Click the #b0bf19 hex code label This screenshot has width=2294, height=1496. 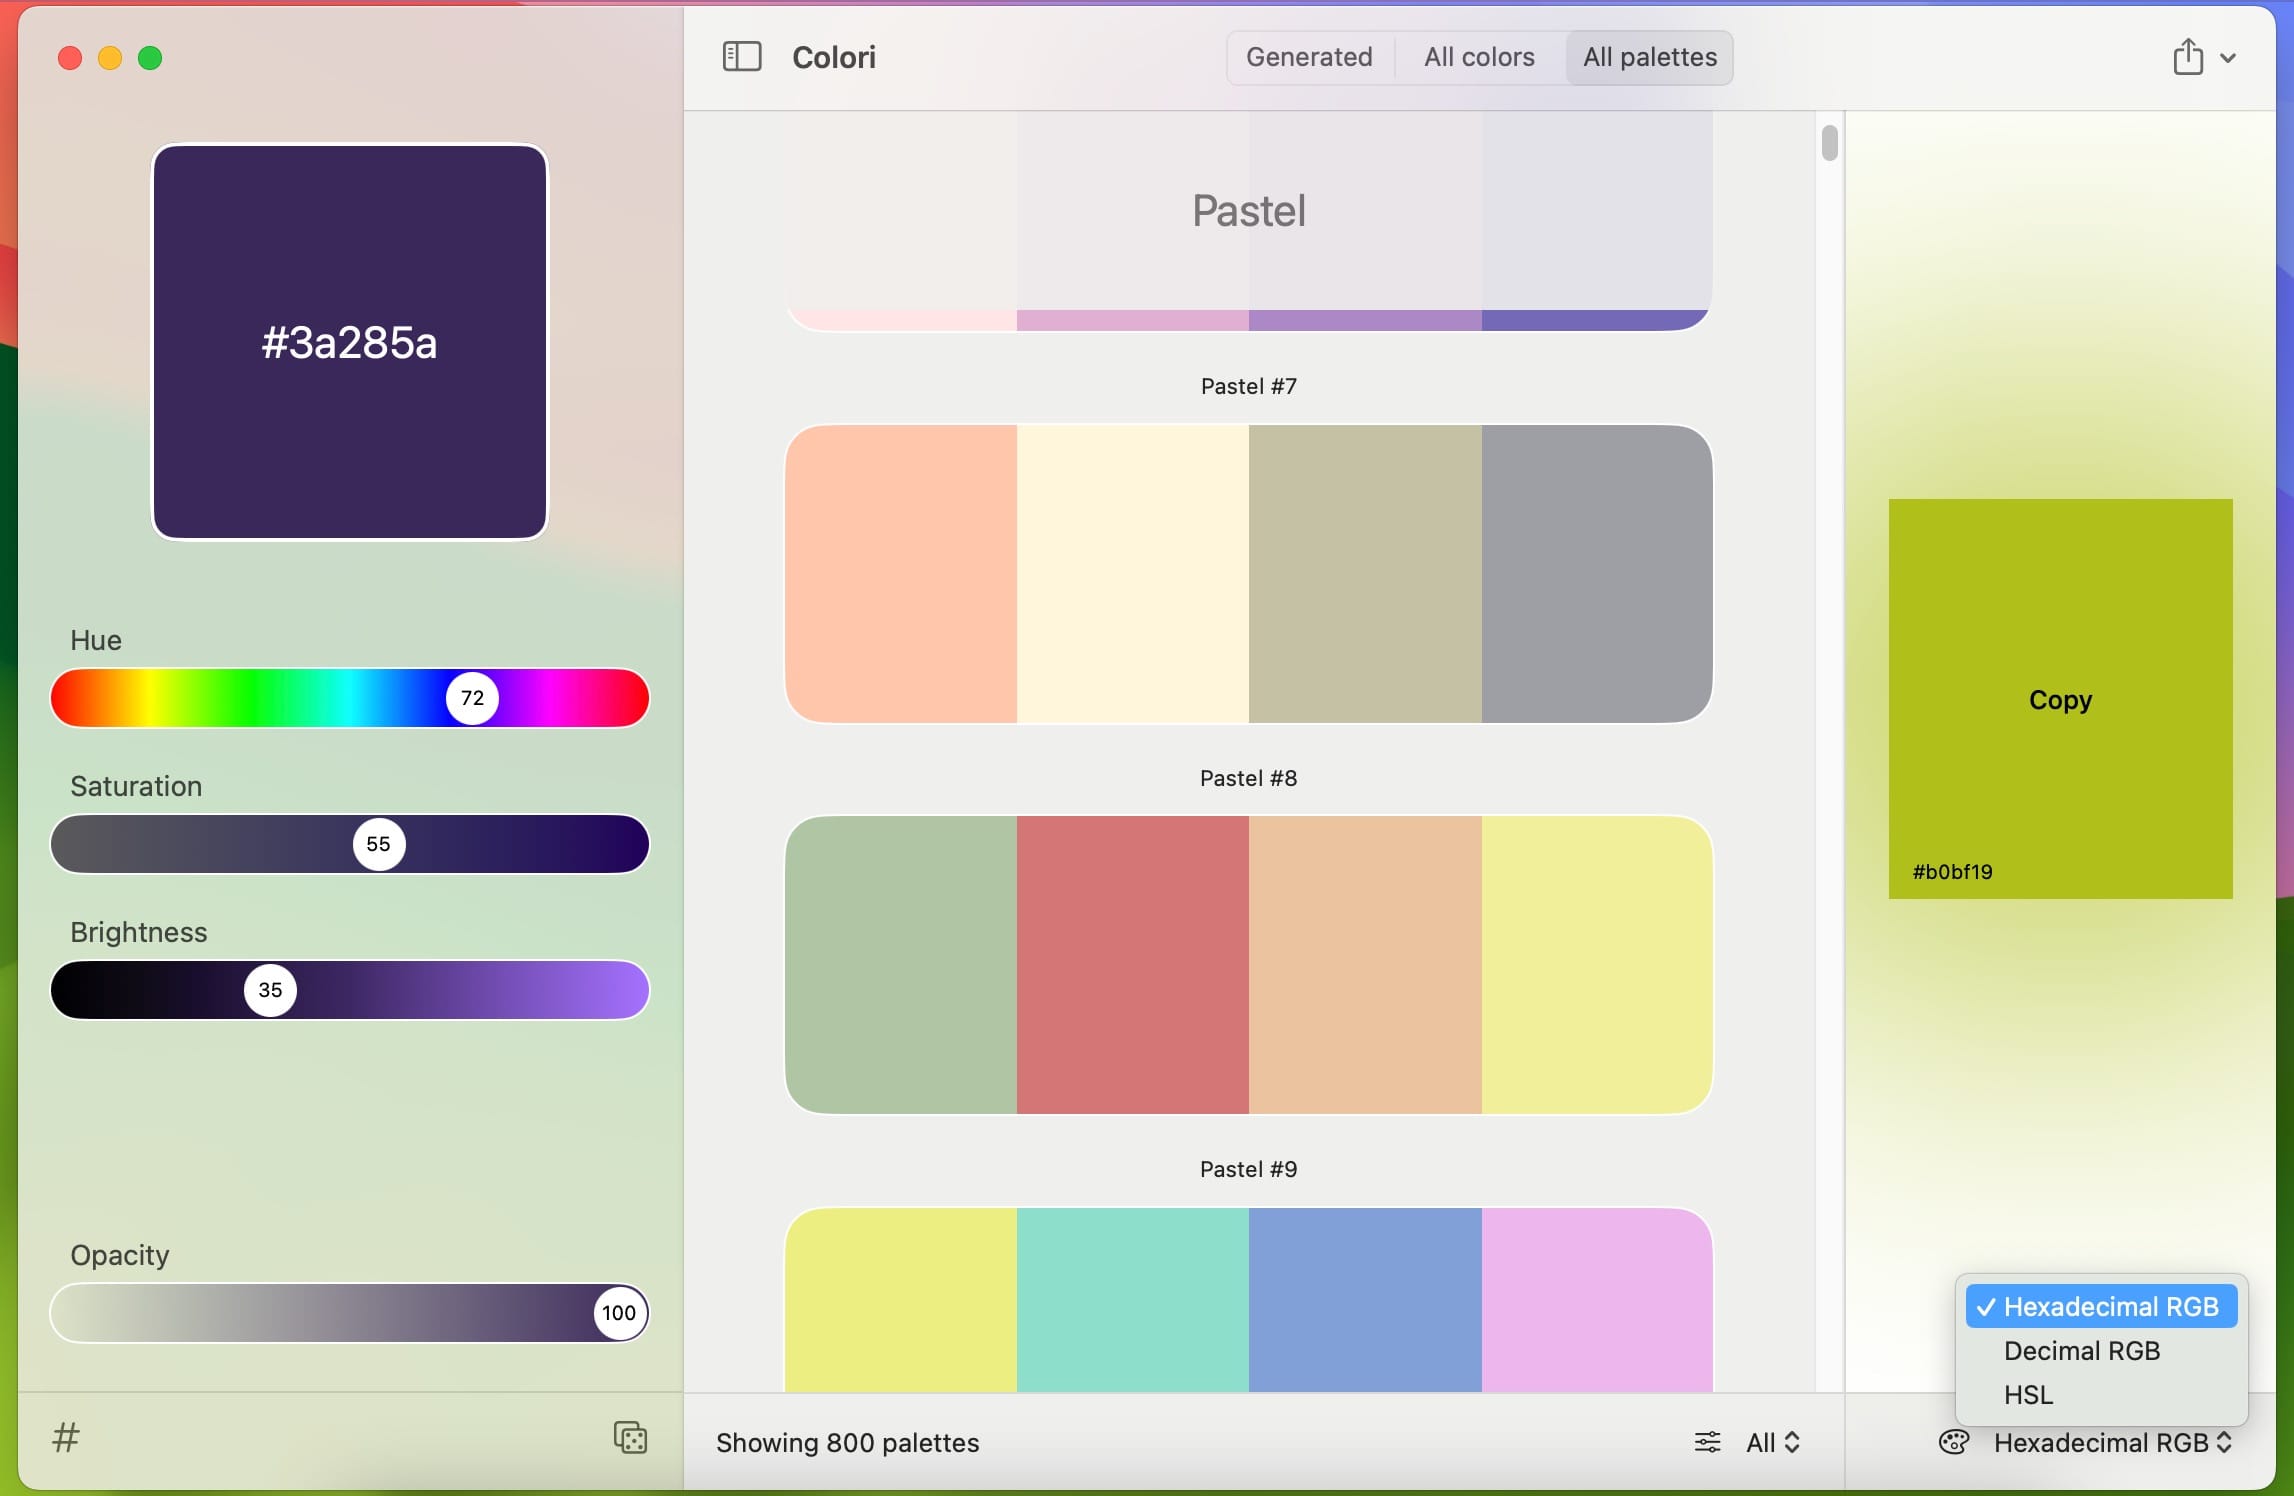point(1952,872)
